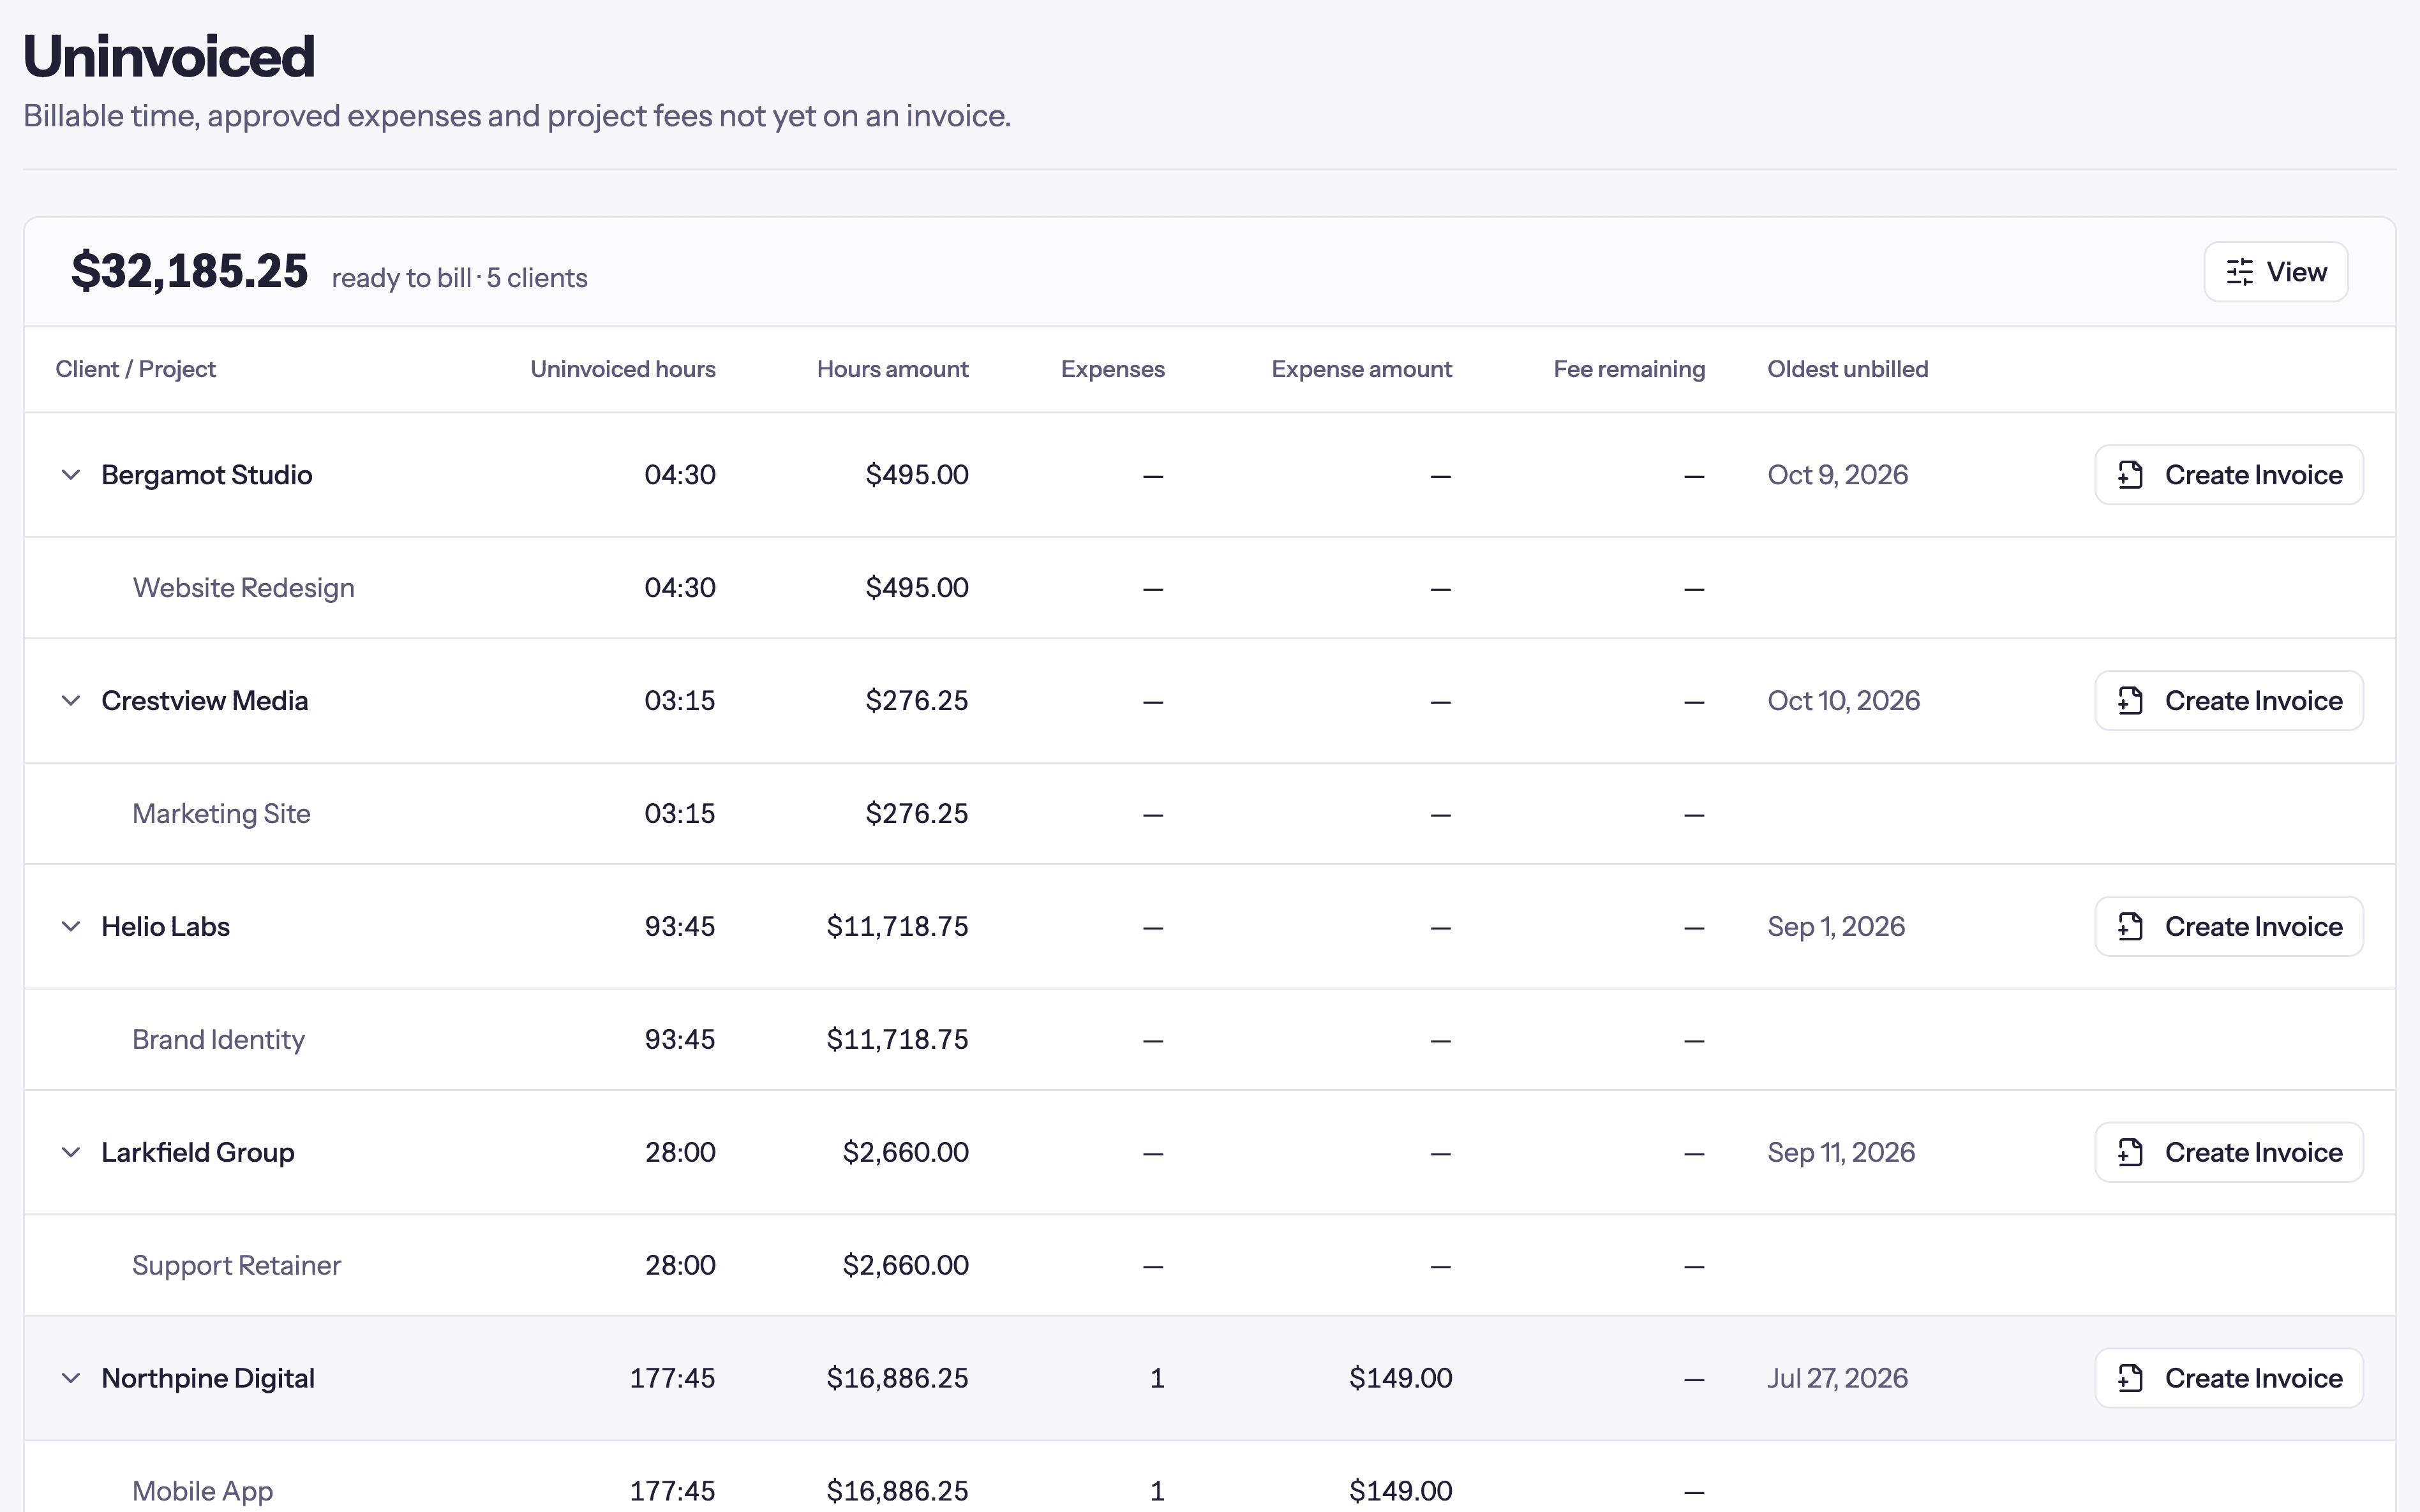The height and width of the screenshot is (1512, 2420).
Task: Create Invoice for Bergamot Studio
Action: [x=2229, y=475]
